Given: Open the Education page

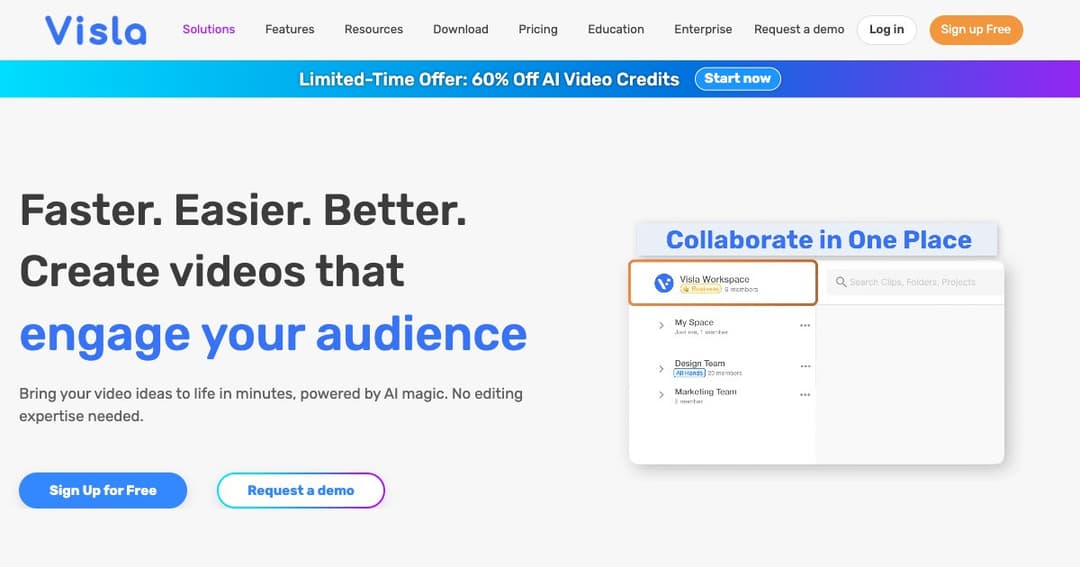Looking at the screenshot, I should click(x=616, y=29).
